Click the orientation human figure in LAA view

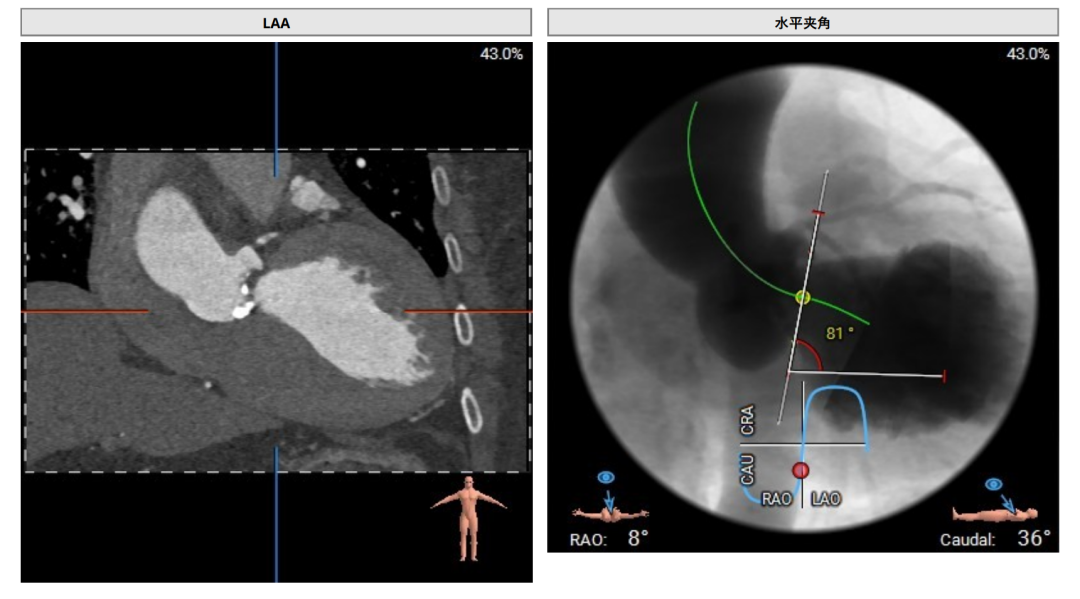coord(468,516)
